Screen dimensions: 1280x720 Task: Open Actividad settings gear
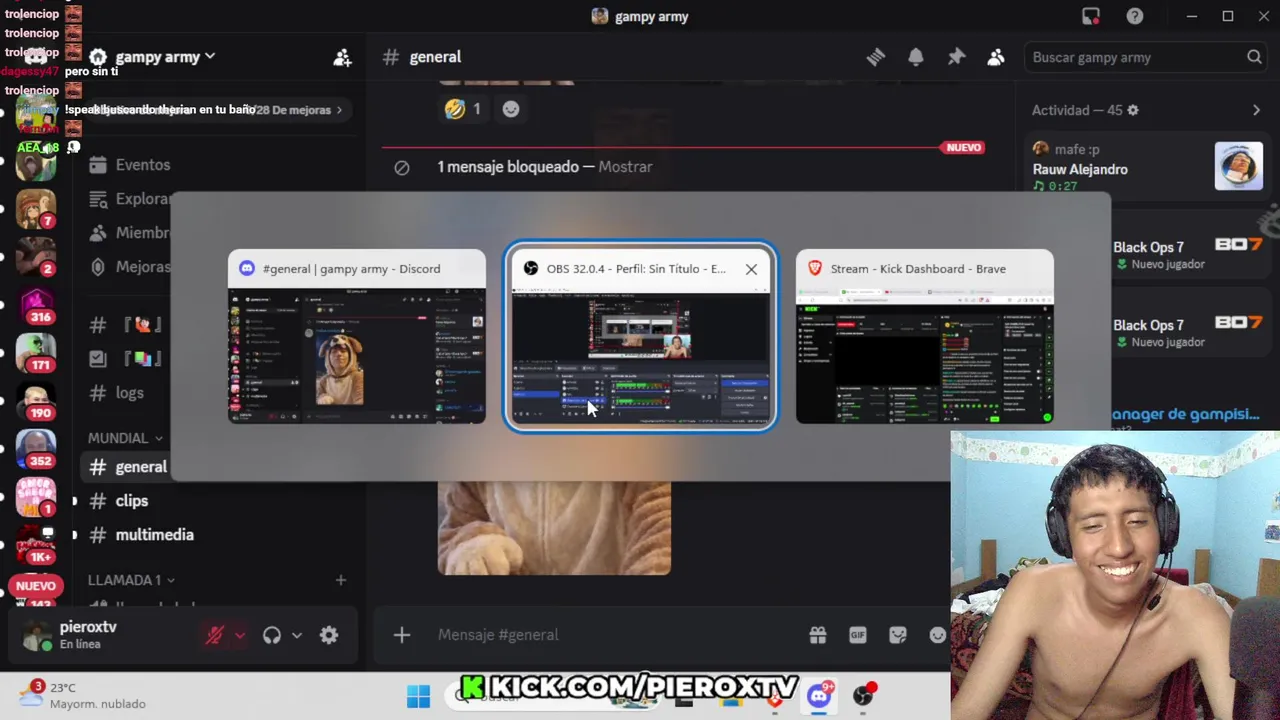pyautogui.click(x=1133, y=110)
